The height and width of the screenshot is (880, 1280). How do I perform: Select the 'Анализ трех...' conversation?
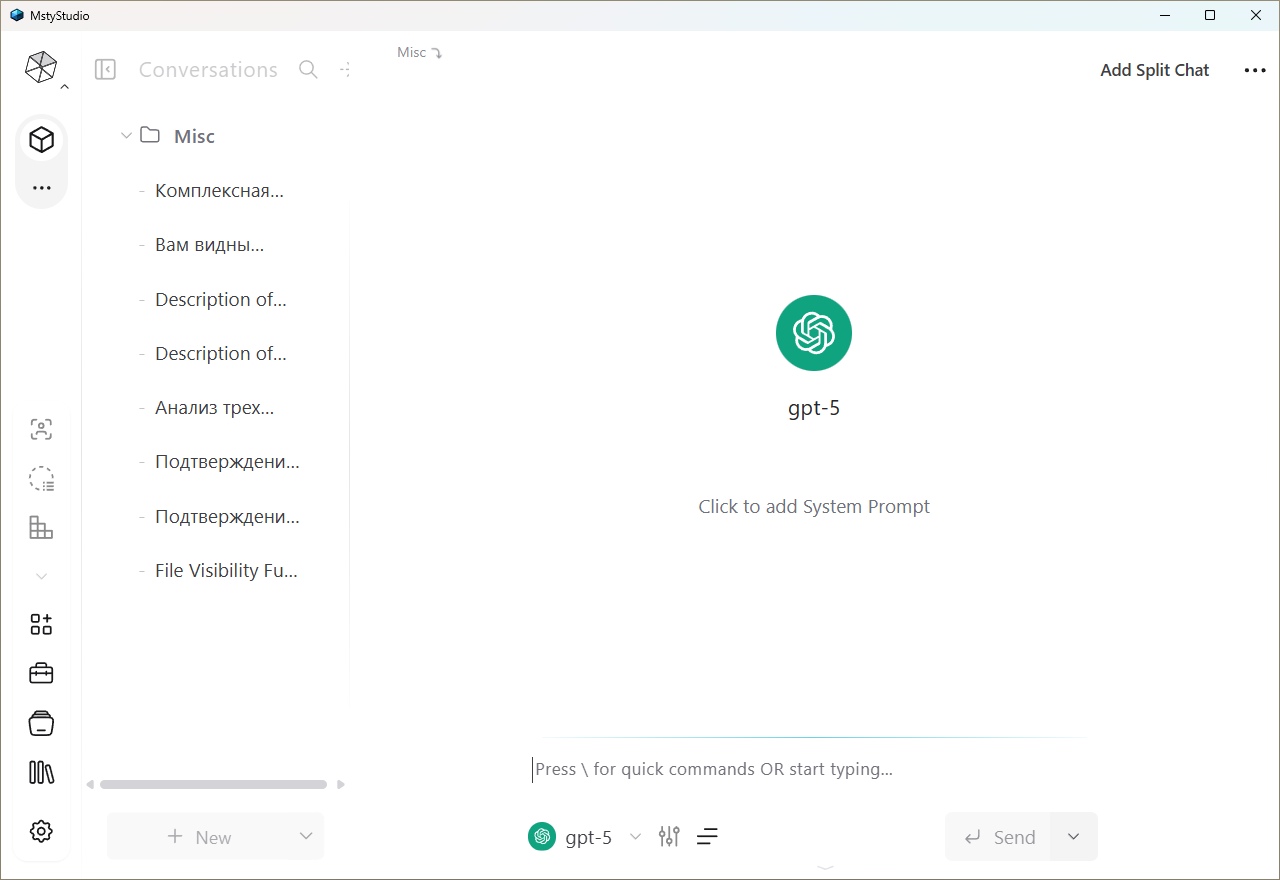[214, 408]
